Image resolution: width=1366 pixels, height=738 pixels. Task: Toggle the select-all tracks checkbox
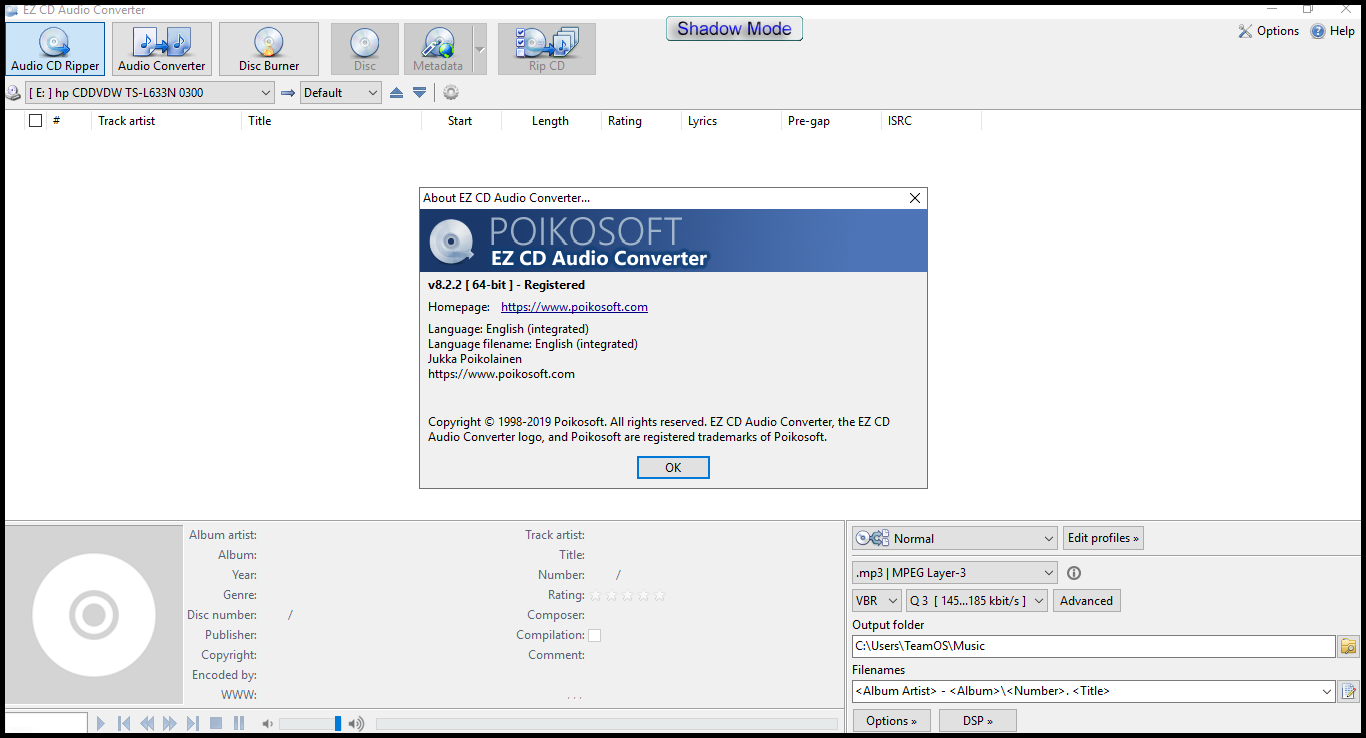click(36, 121)
